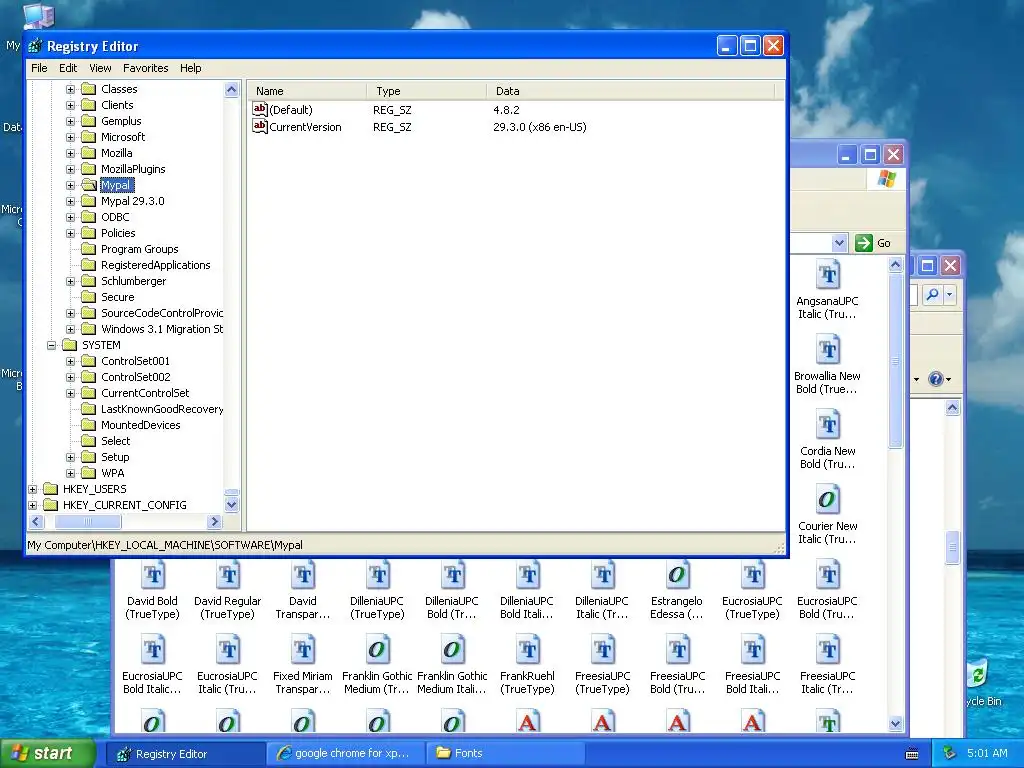Expand the CurrentControlSet key
1024x768 pixels.
(71, 393)
